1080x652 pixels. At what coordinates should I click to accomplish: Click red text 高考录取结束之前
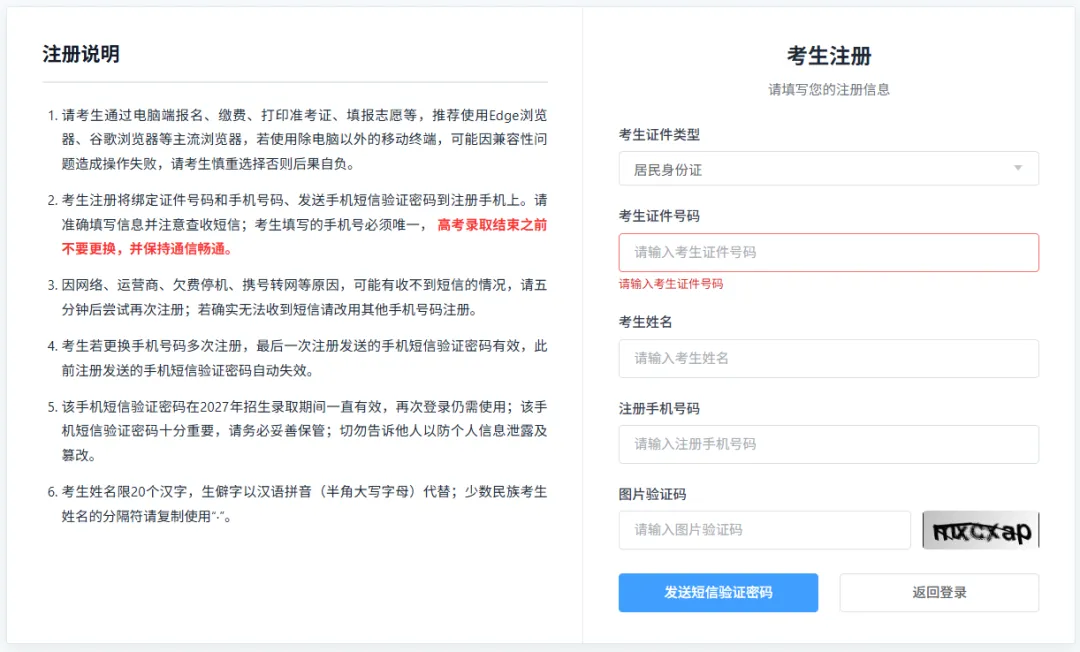[492, 224]
